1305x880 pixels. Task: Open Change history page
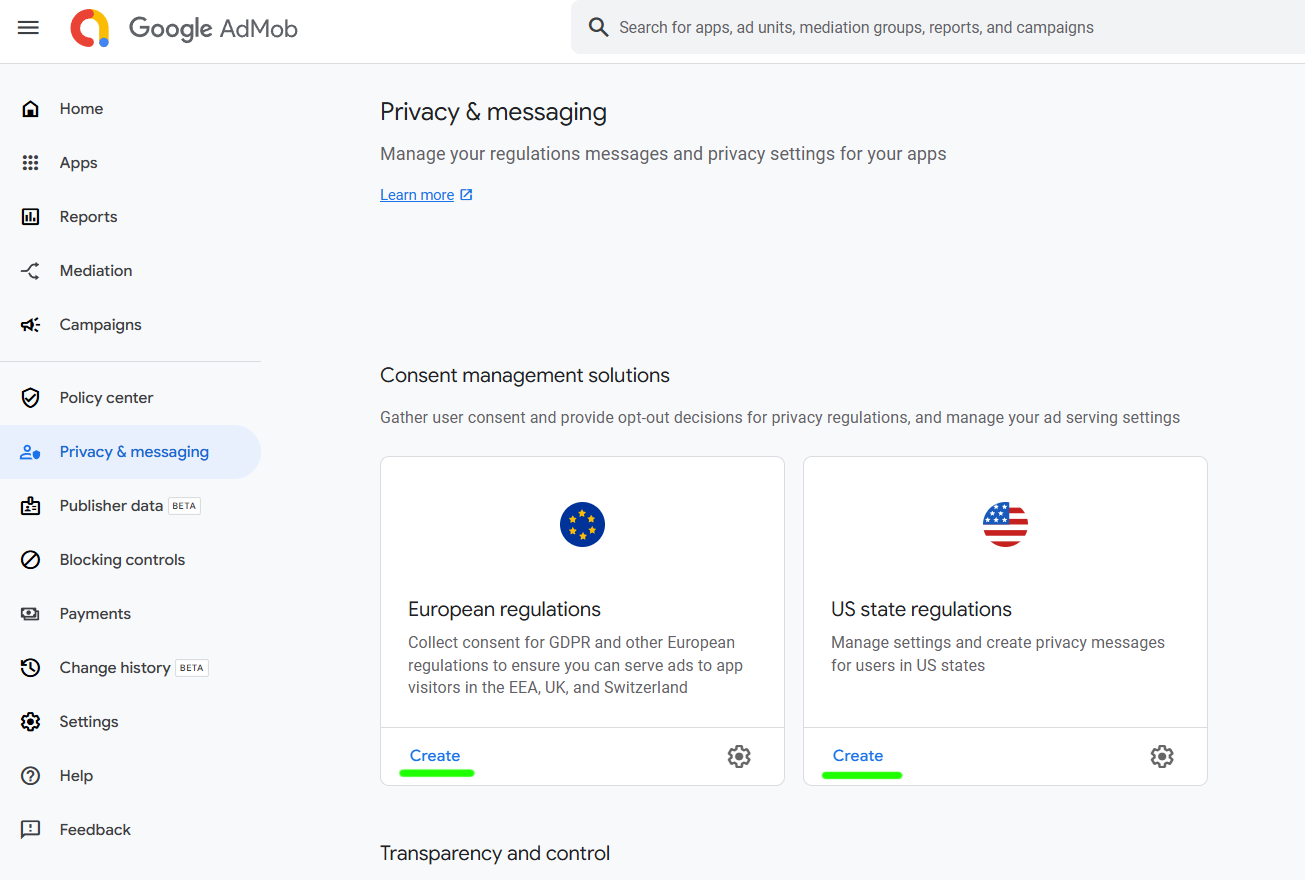[114, 668]
